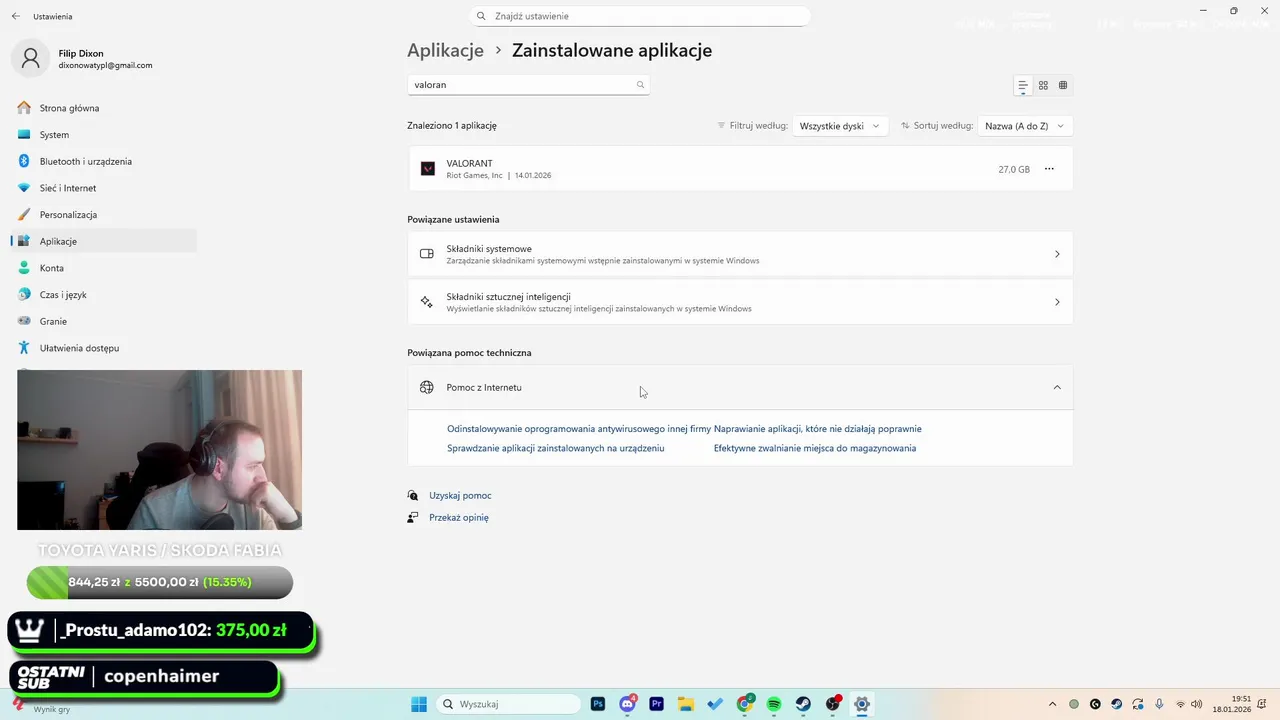1280x720 pixels.
Task: Open Chrome from the taskbar
Action: 745,704
